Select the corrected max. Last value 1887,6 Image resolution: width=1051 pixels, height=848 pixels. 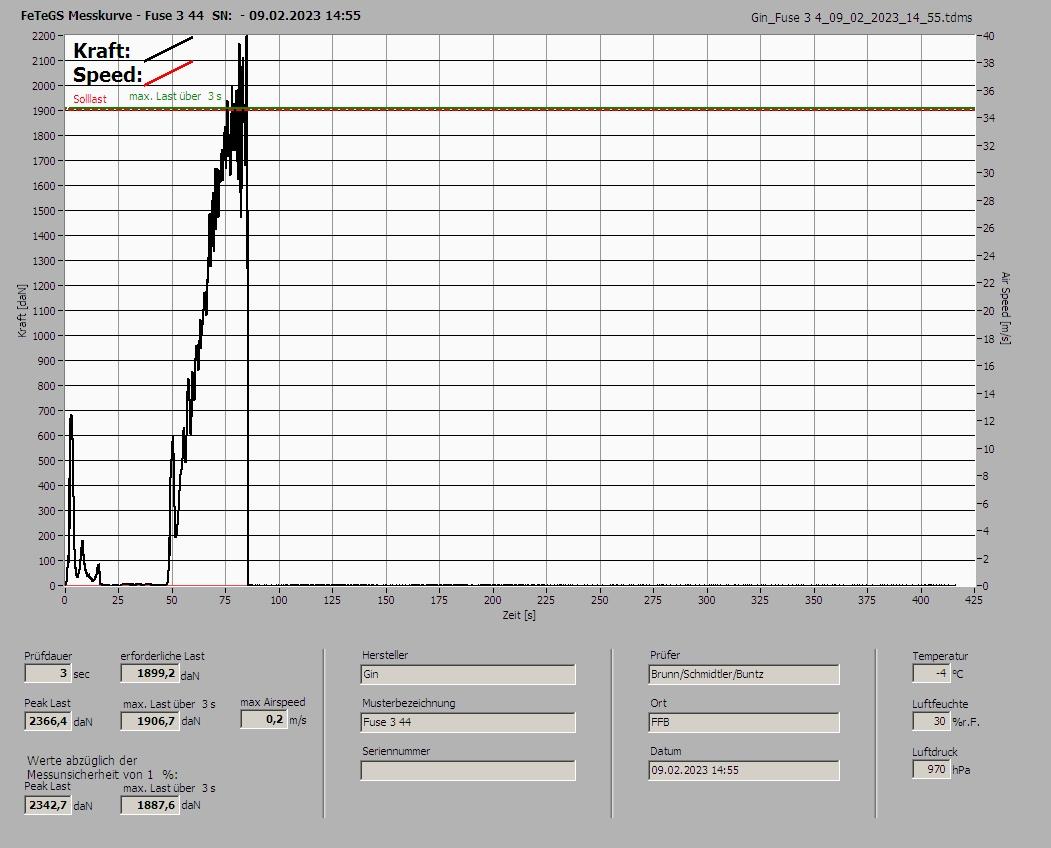pyautogui.click(x=149, y=805)
